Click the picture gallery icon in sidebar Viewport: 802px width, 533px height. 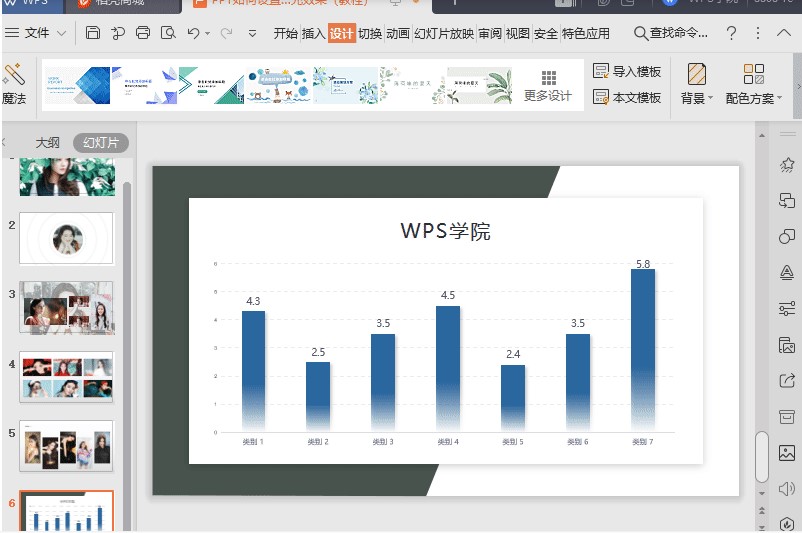787,345
